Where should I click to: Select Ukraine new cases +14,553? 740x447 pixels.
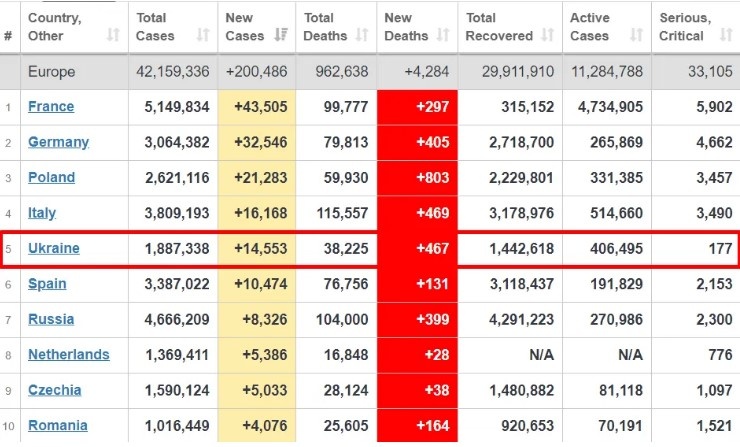[261, 248]
